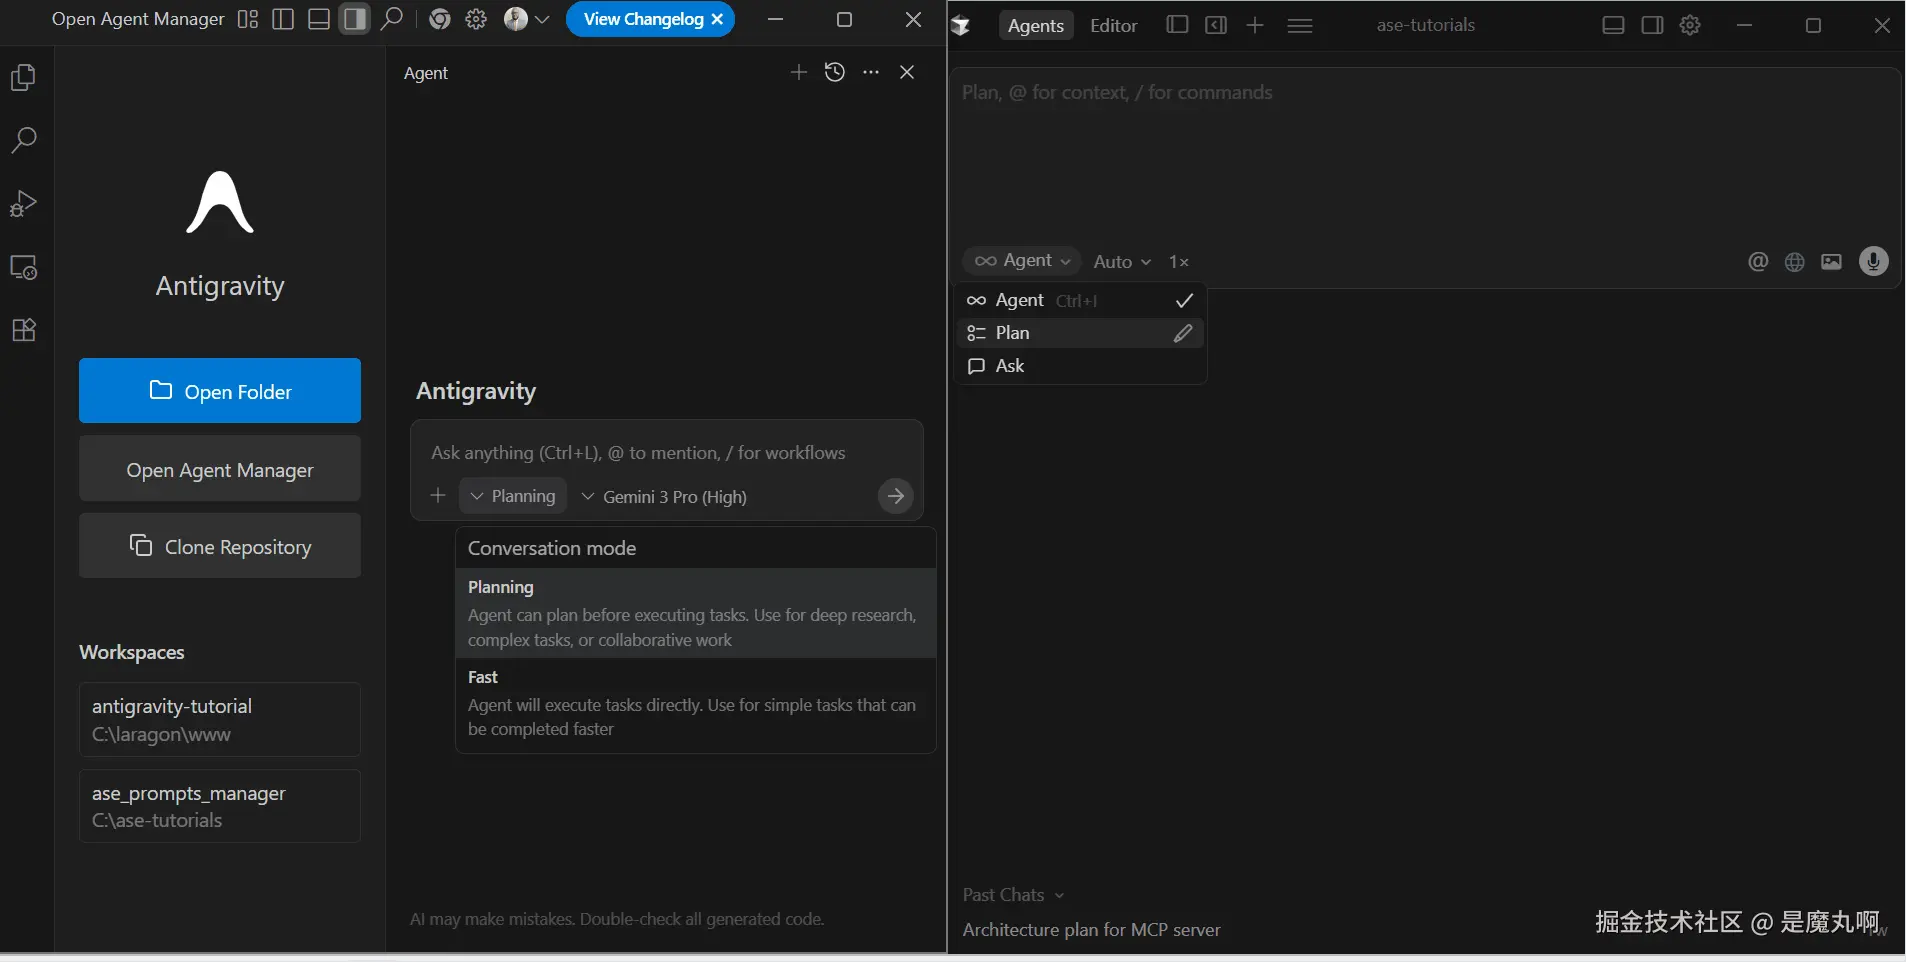Toggle the right sidebar icon in the right window
Screen dimensions: 1906x962
coord(1652,25)
